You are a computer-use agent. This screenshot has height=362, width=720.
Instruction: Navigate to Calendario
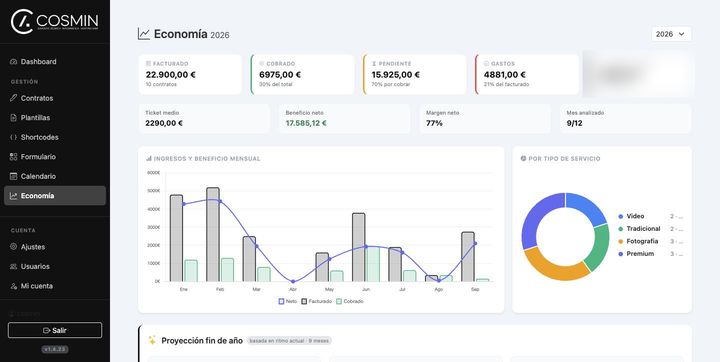coord(55,176)
